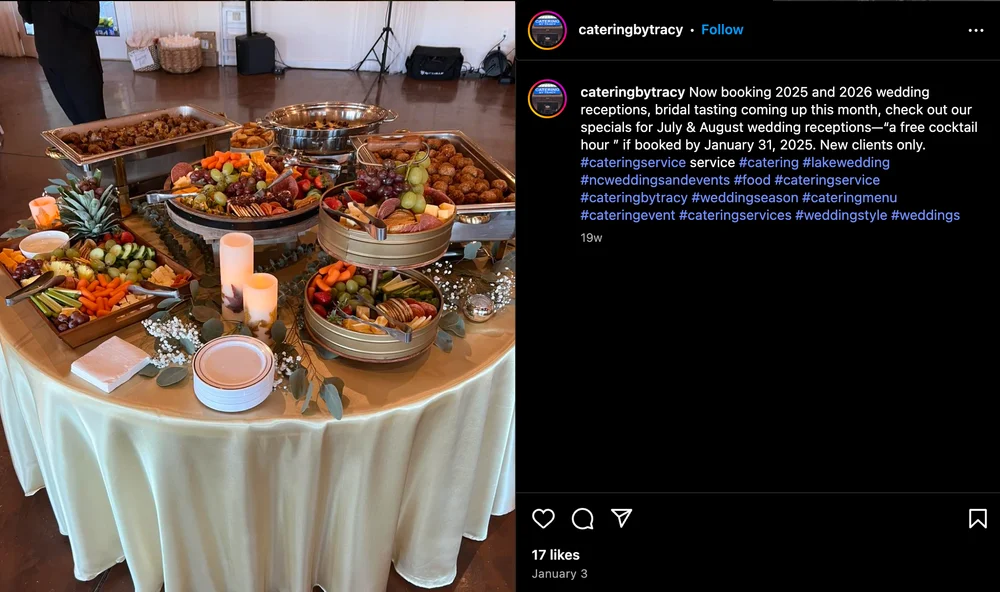View the 17 likes list
The image size is (1000, 592).
pos(555,555)
